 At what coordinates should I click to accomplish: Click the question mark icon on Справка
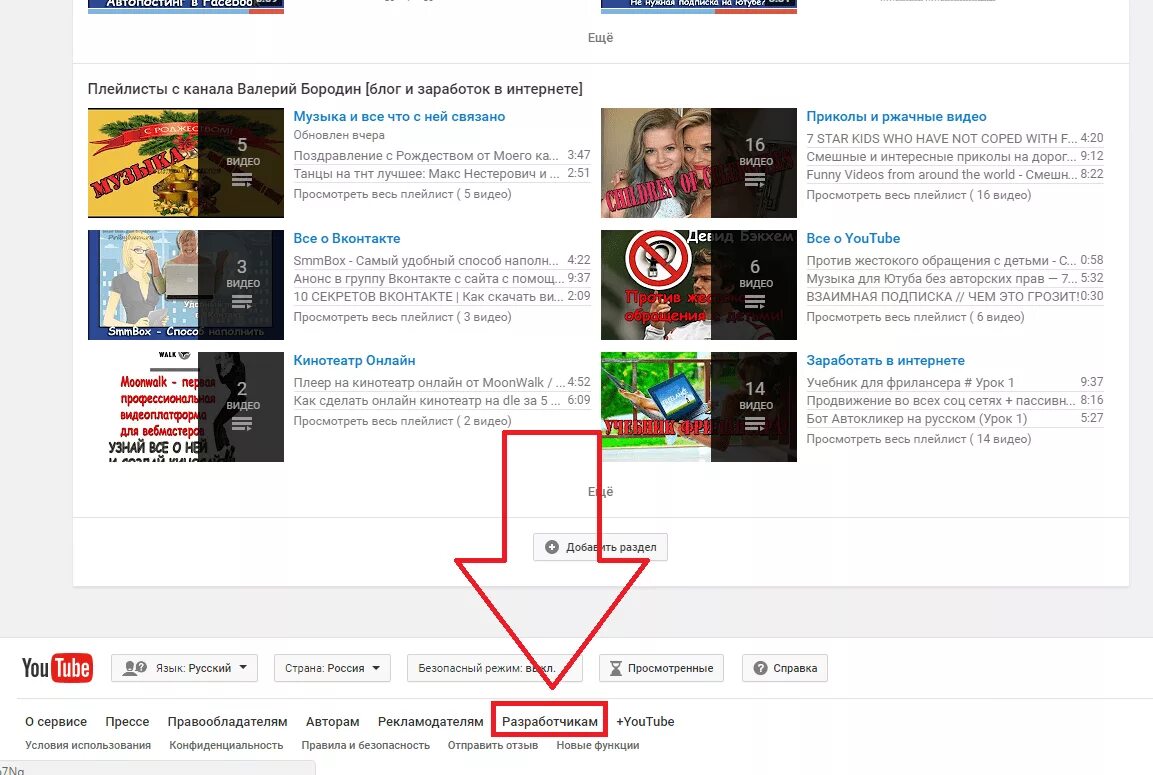coord(760,668)
